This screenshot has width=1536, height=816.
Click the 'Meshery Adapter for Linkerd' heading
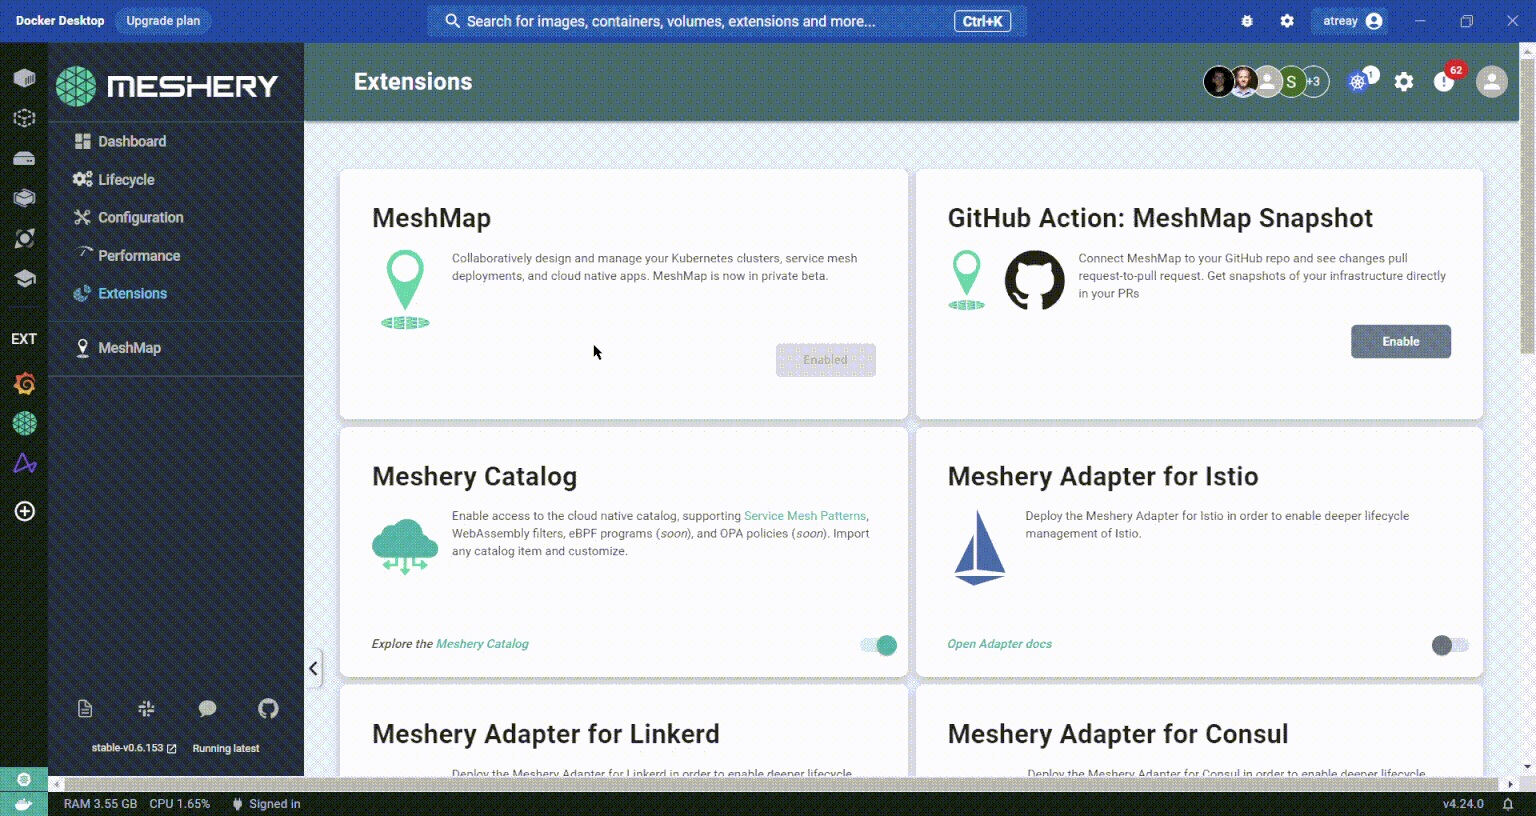coord(546,734)
